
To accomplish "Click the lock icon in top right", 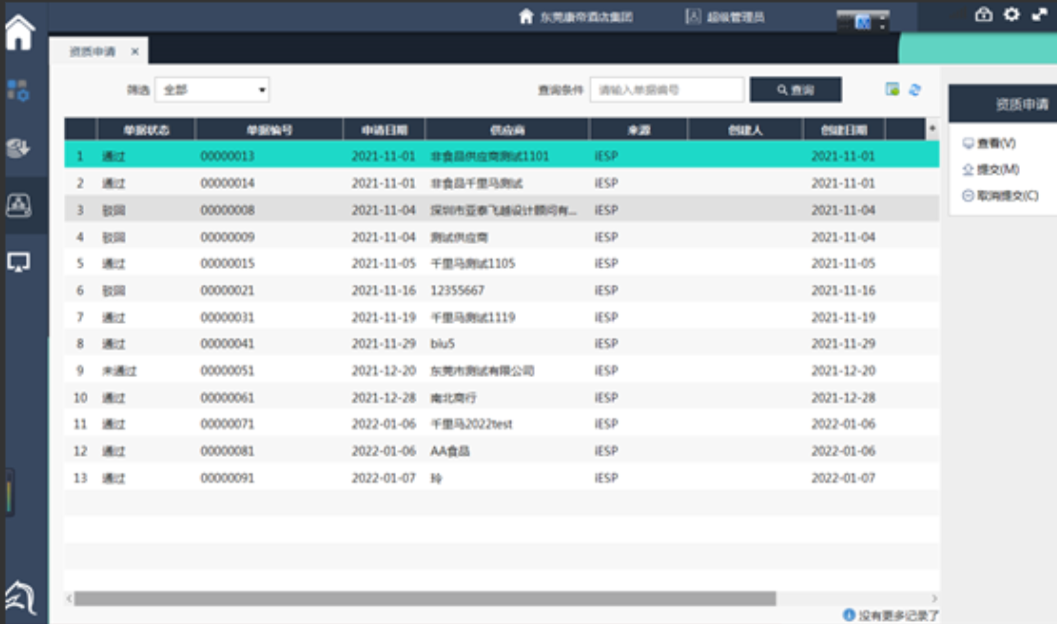I will (x=984, y=14).
